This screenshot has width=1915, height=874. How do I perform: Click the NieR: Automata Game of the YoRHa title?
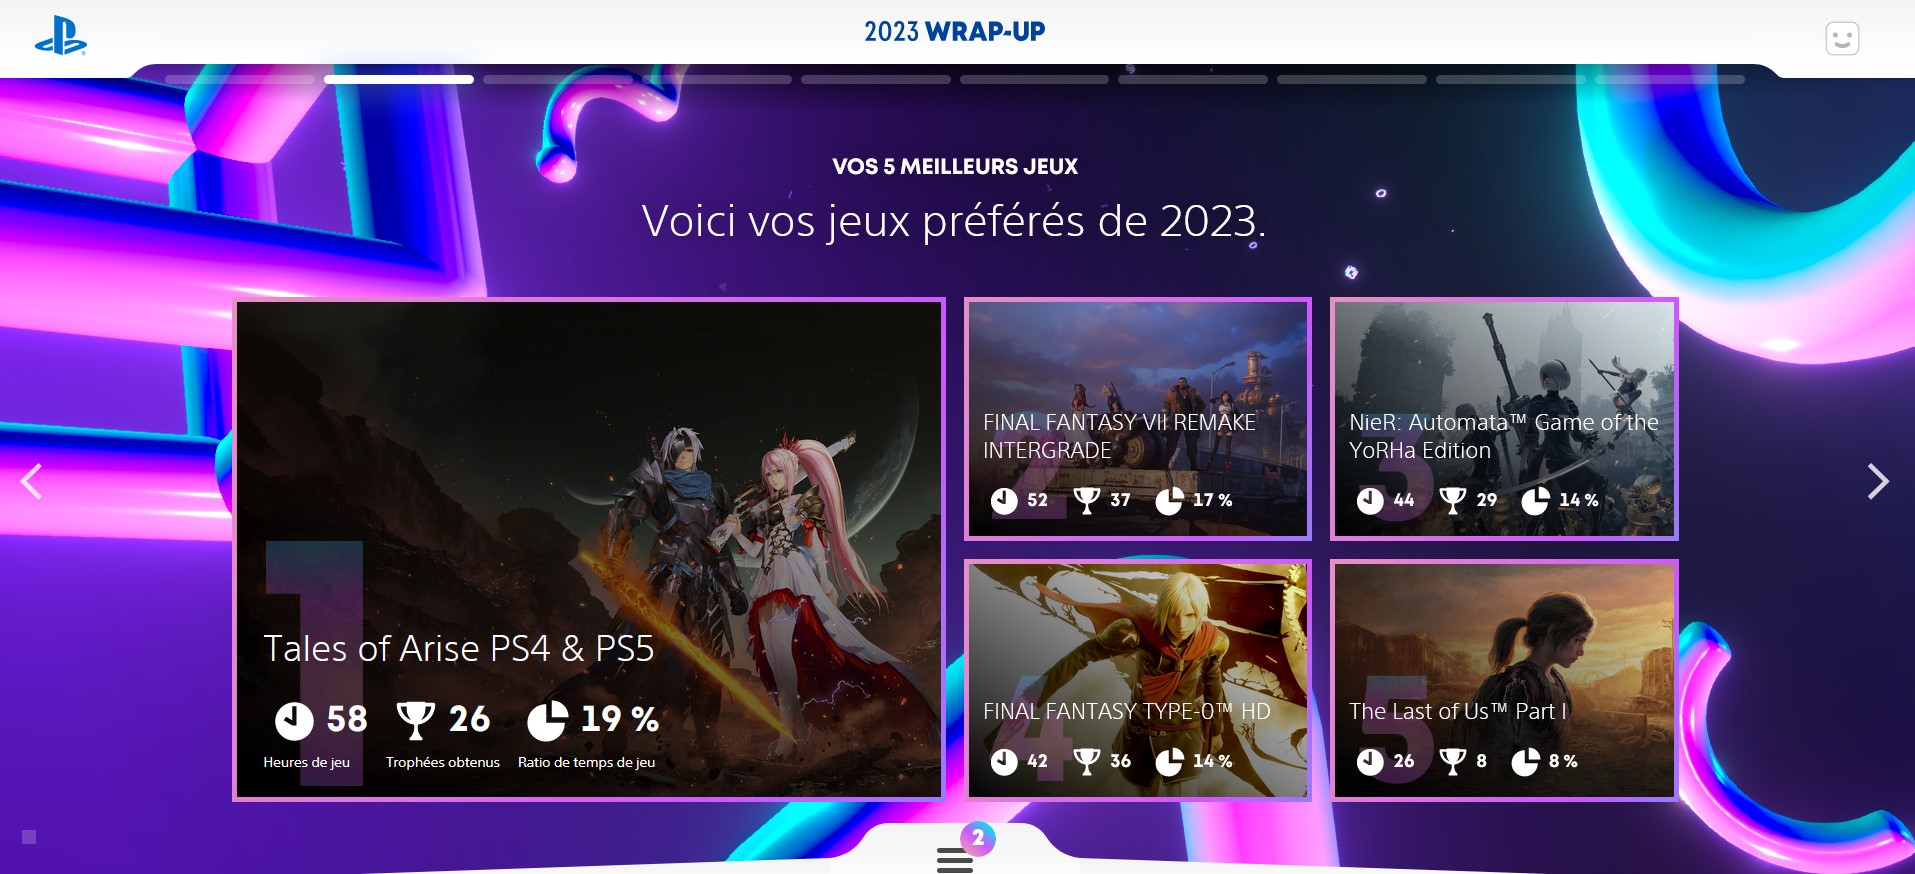tap(1504, 436)
